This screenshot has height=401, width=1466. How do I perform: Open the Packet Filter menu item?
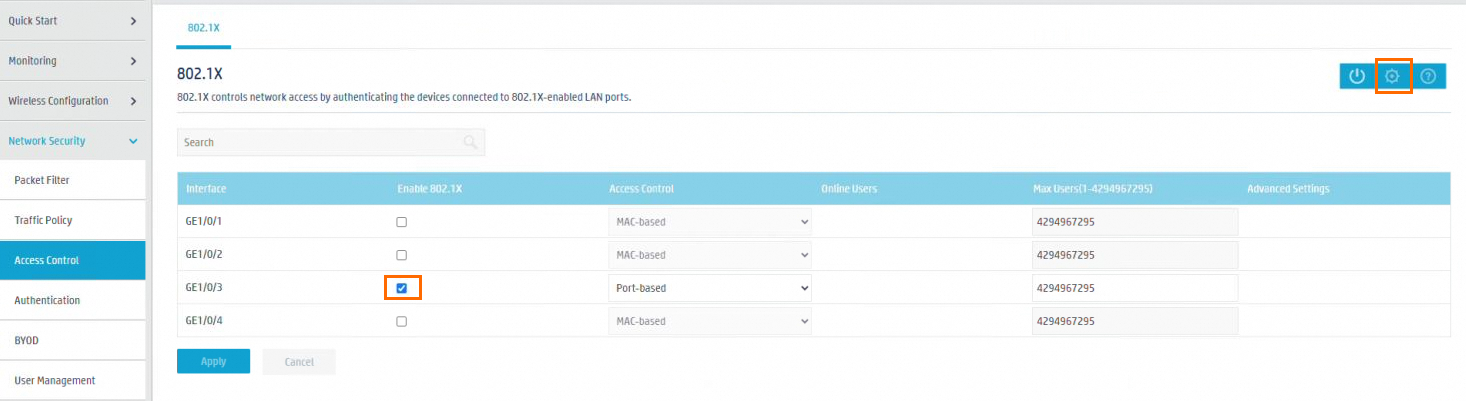pyautogui.click(x=72, y=180)
